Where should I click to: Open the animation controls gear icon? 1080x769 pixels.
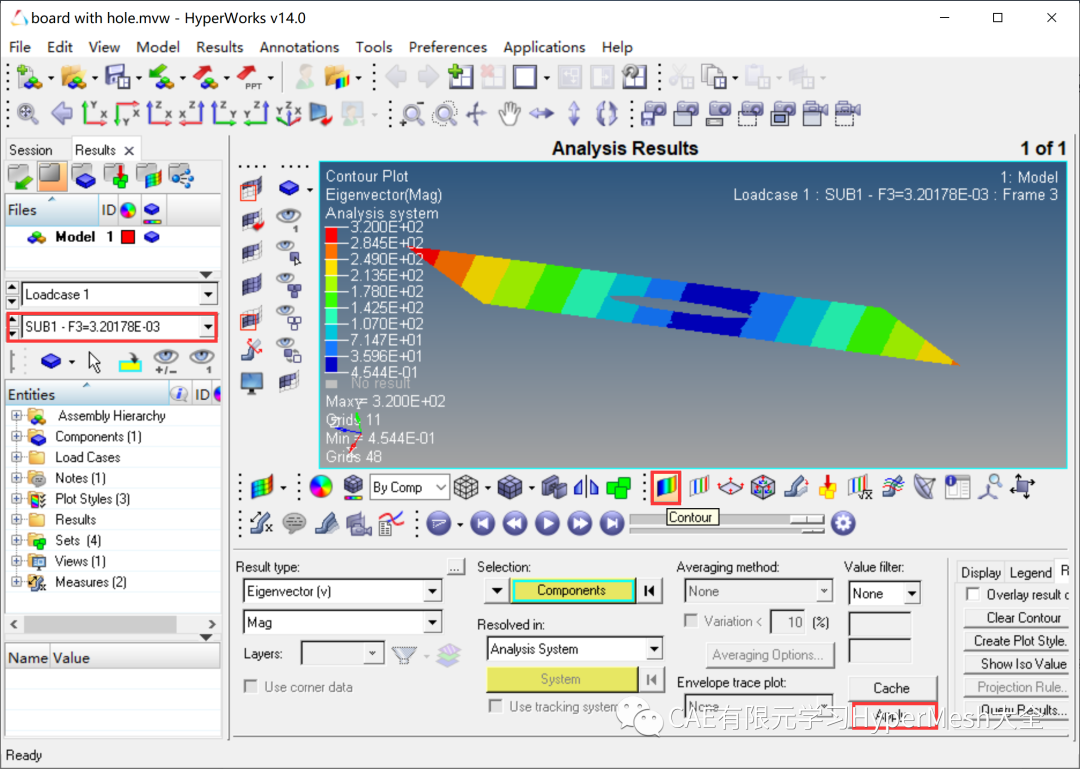[x=844, y=523]
